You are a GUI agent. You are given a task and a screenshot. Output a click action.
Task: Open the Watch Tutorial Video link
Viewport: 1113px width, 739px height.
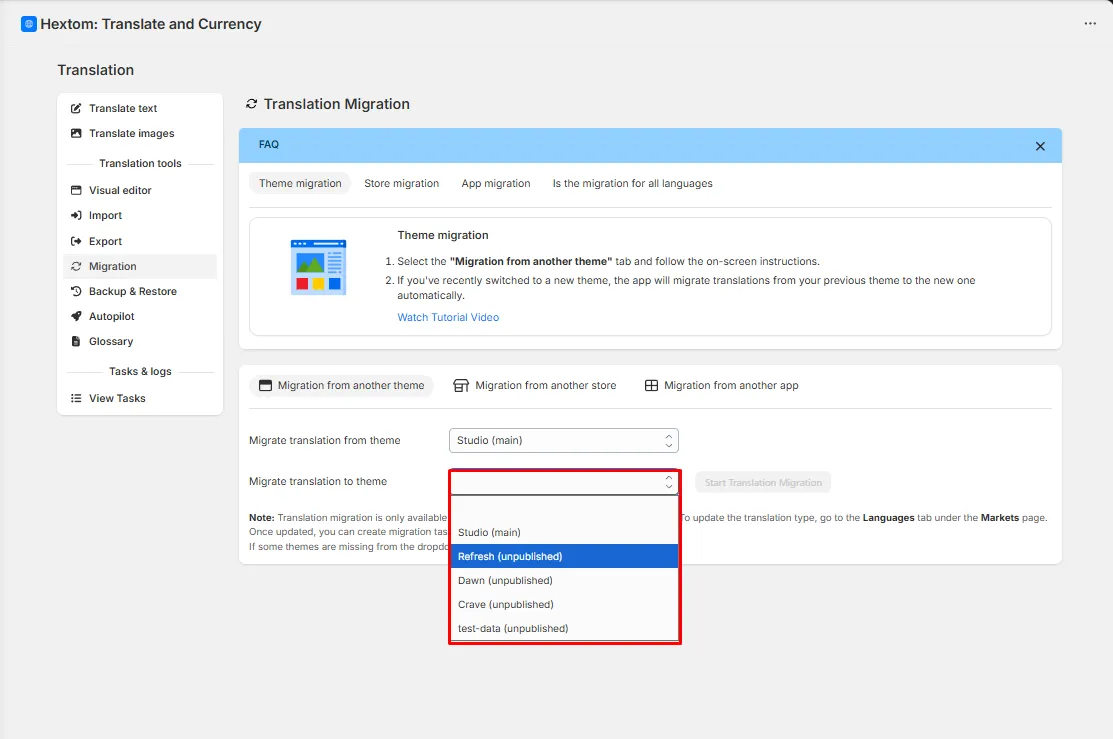click(x=448, y=317)
